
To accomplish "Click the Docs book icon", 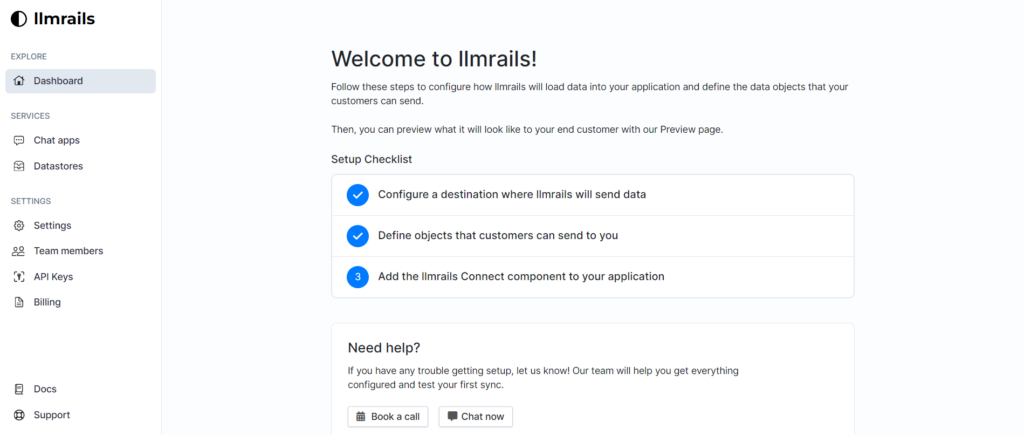I will 19,389.
